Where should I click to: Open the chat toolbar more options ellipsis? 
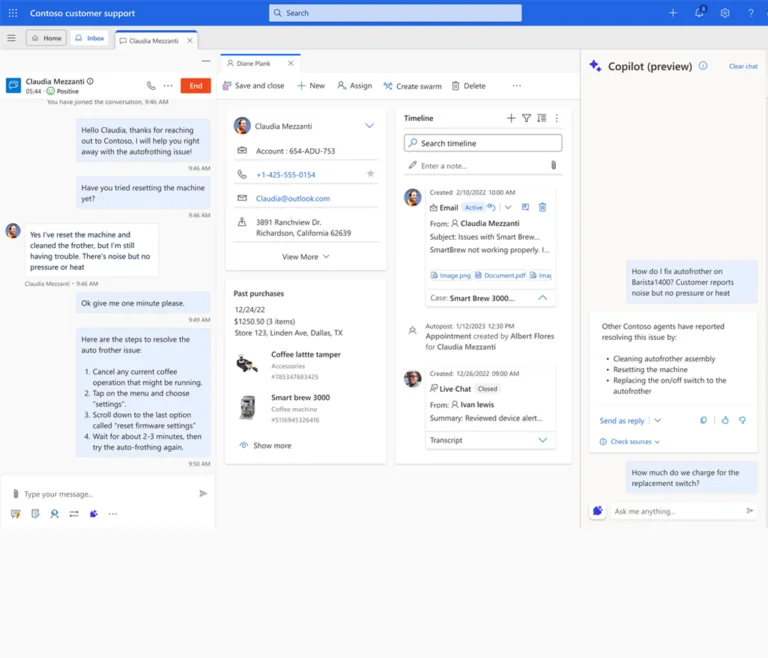[113, 514]
